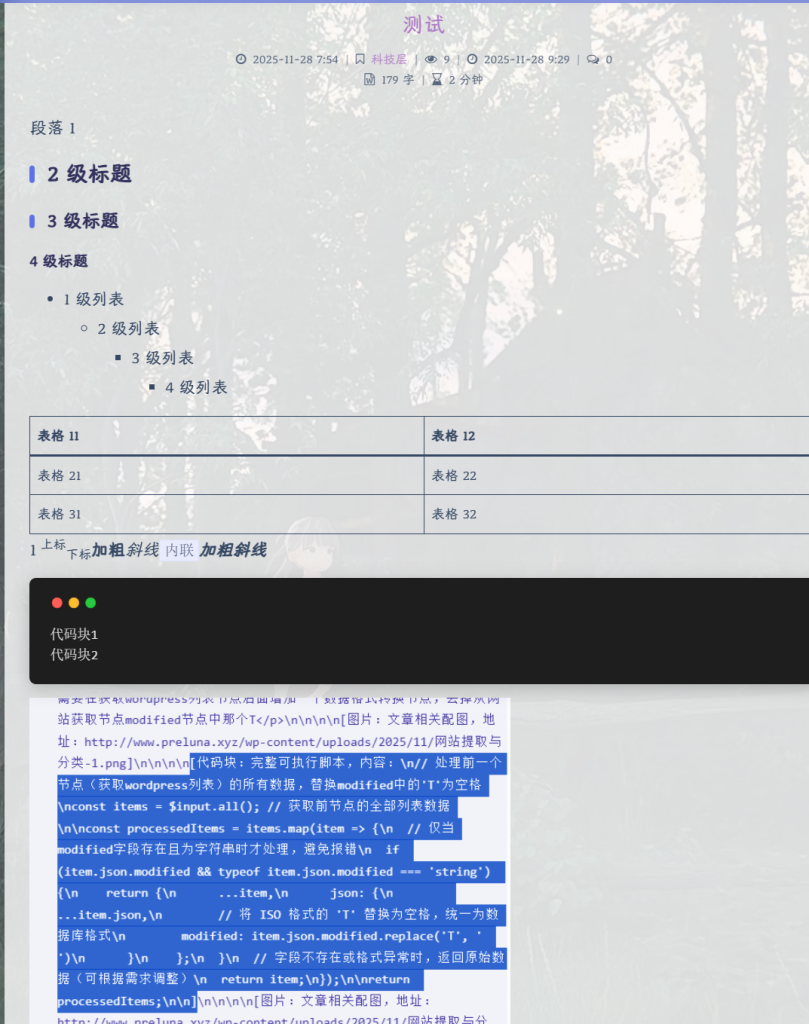Open the 科技层 category link

click(x=389, y=60)
